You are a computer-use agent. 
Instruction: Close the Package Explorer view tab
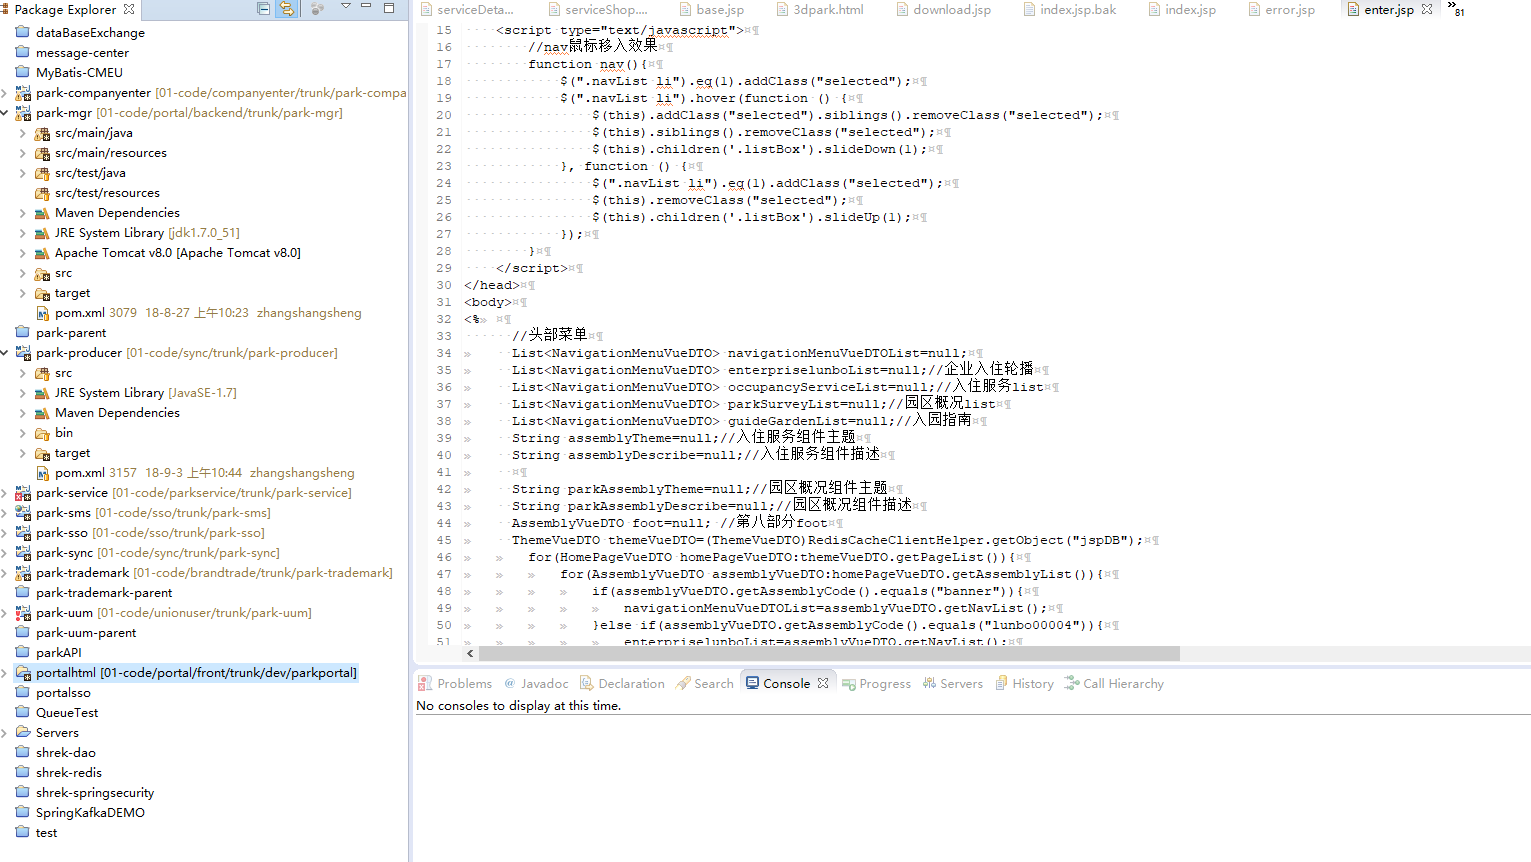(x=129, y=9)
